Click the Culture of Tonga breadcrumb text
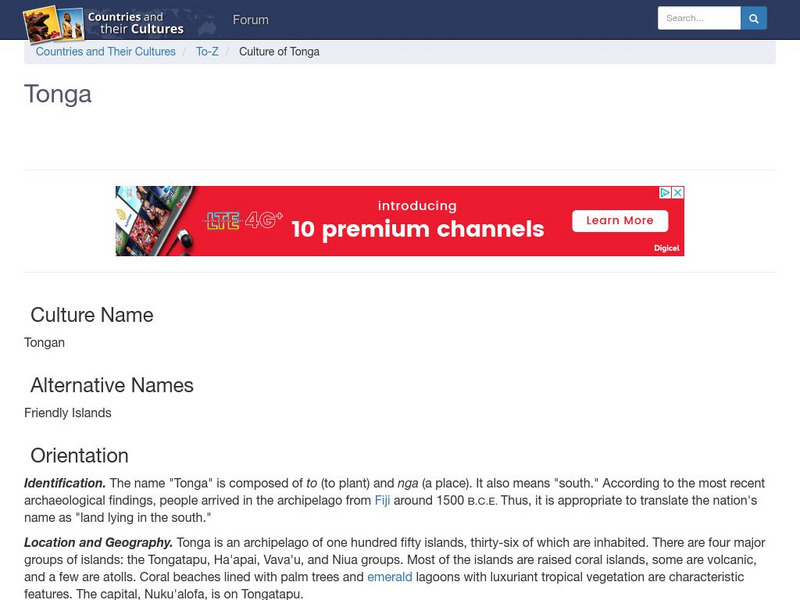 [x=279, y=52]
